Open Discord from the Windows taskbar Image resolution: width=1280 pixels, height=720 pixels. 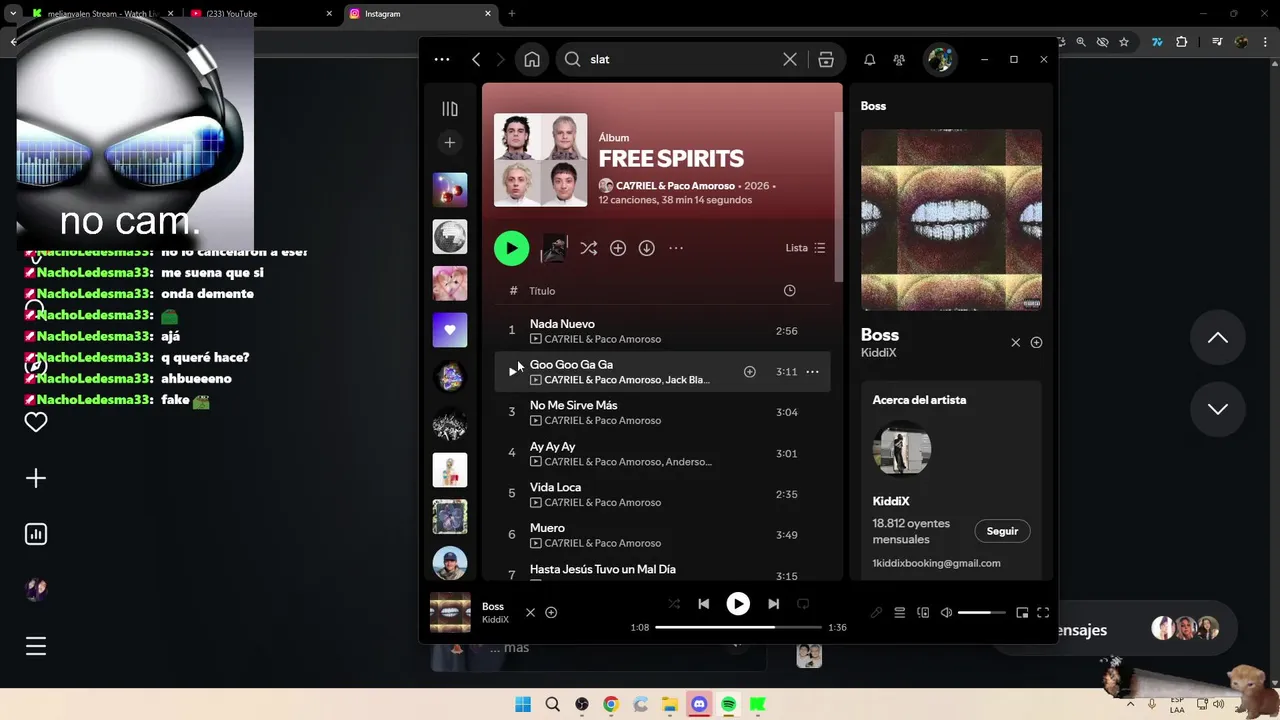click(x=699, y=704)
